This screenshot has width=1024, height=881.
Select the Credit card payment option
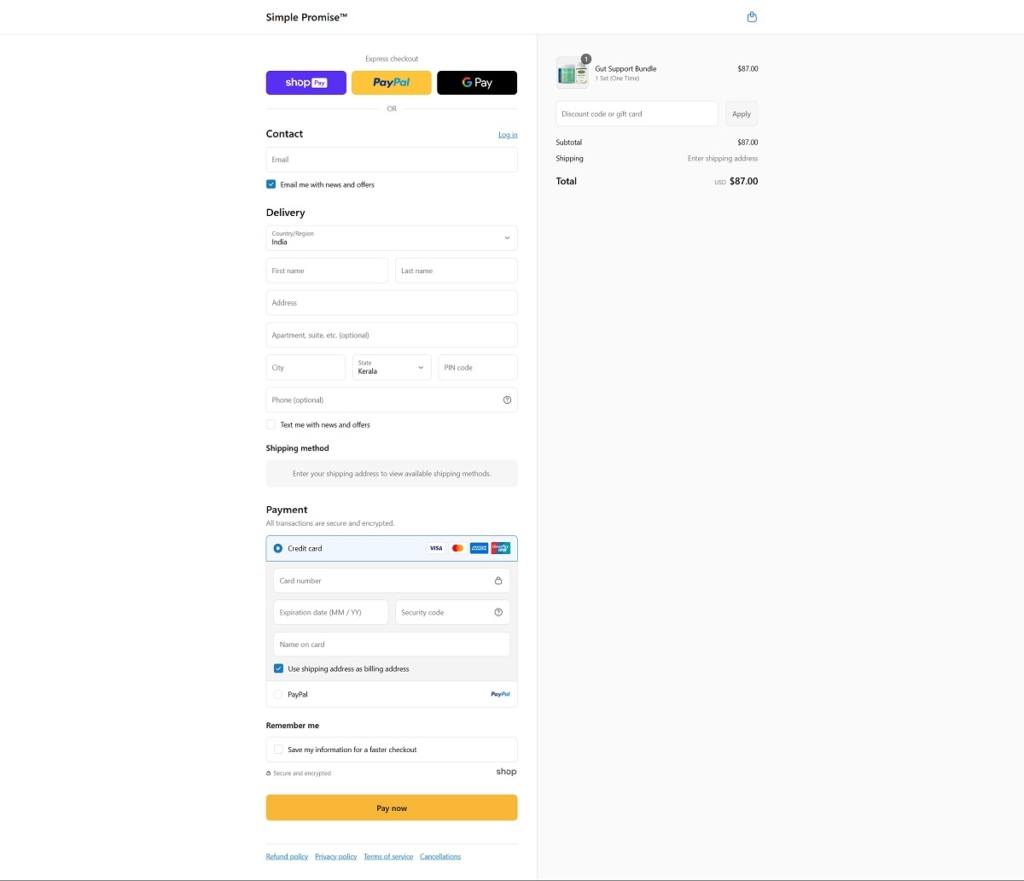coord(279,549)
